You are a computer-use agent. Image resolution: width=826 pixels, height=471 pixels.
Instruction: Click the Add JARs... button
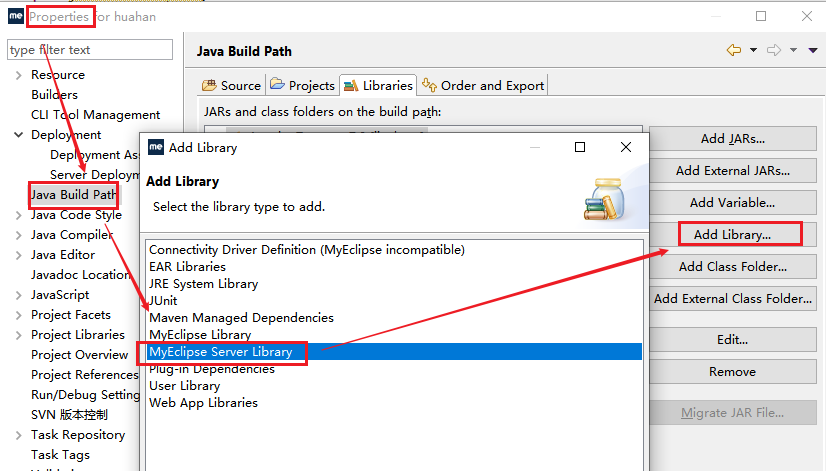pyautogui.click(x=733, y=139)
